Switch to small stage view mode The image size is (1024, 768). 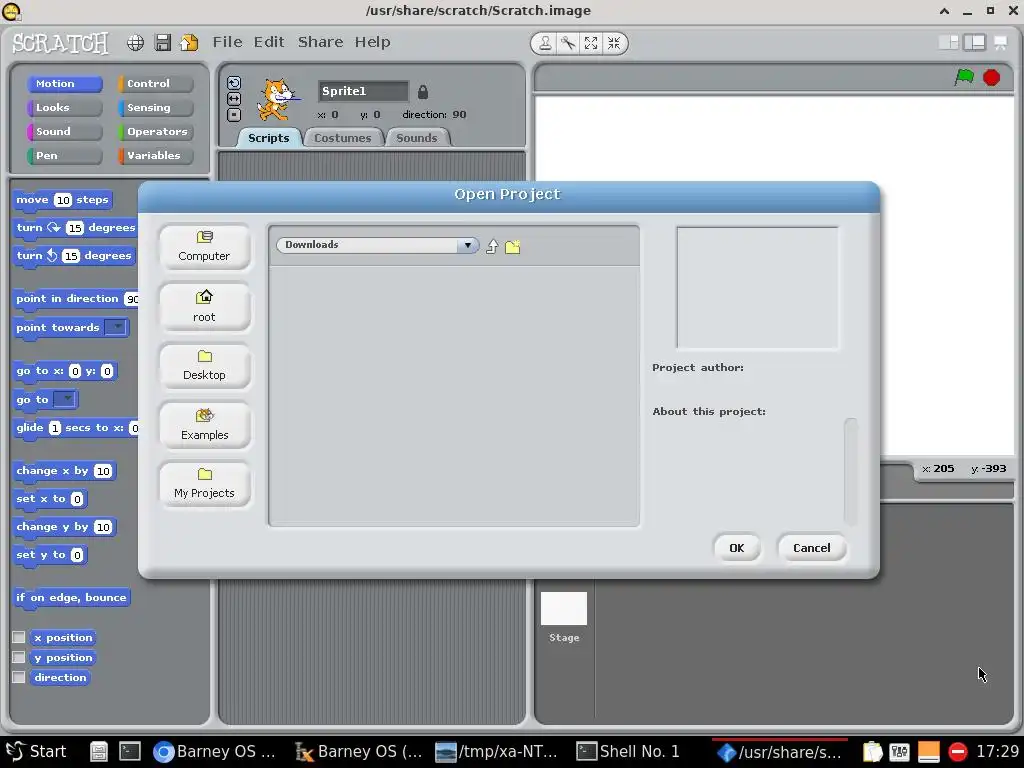pyautogui.click(x=948, y=42)
